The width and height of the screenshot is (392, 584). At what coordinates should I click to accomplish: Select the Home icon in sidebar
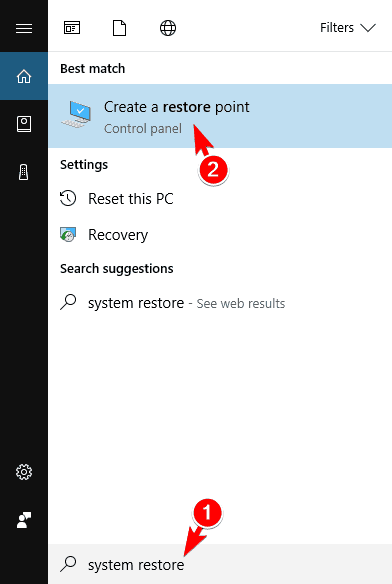[x=24, y=76]
